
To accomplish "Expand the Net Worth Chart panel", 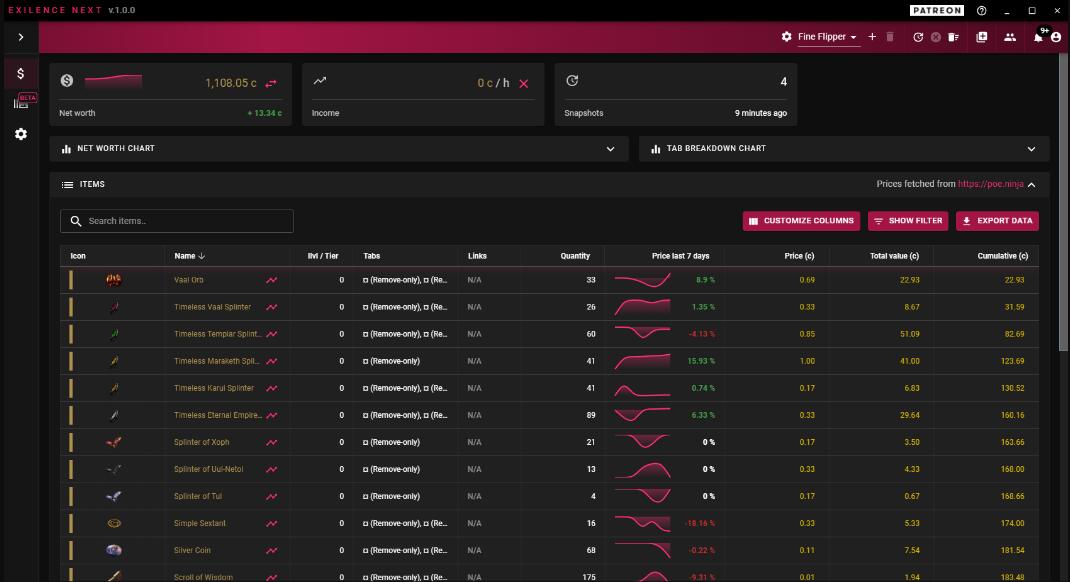I will [x=339, y=148].
